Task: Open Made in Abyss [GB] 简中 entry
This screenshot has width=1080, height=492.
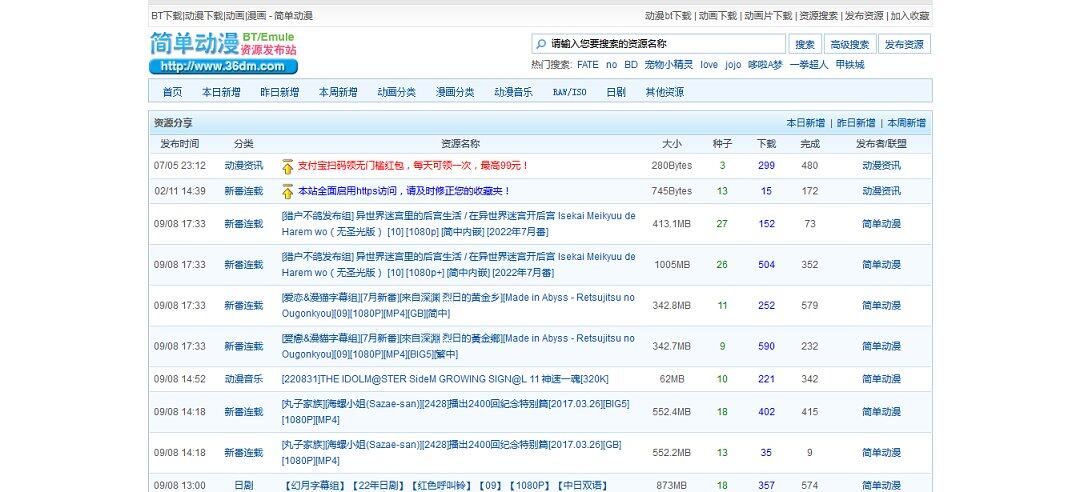Action: pos(458,305)
